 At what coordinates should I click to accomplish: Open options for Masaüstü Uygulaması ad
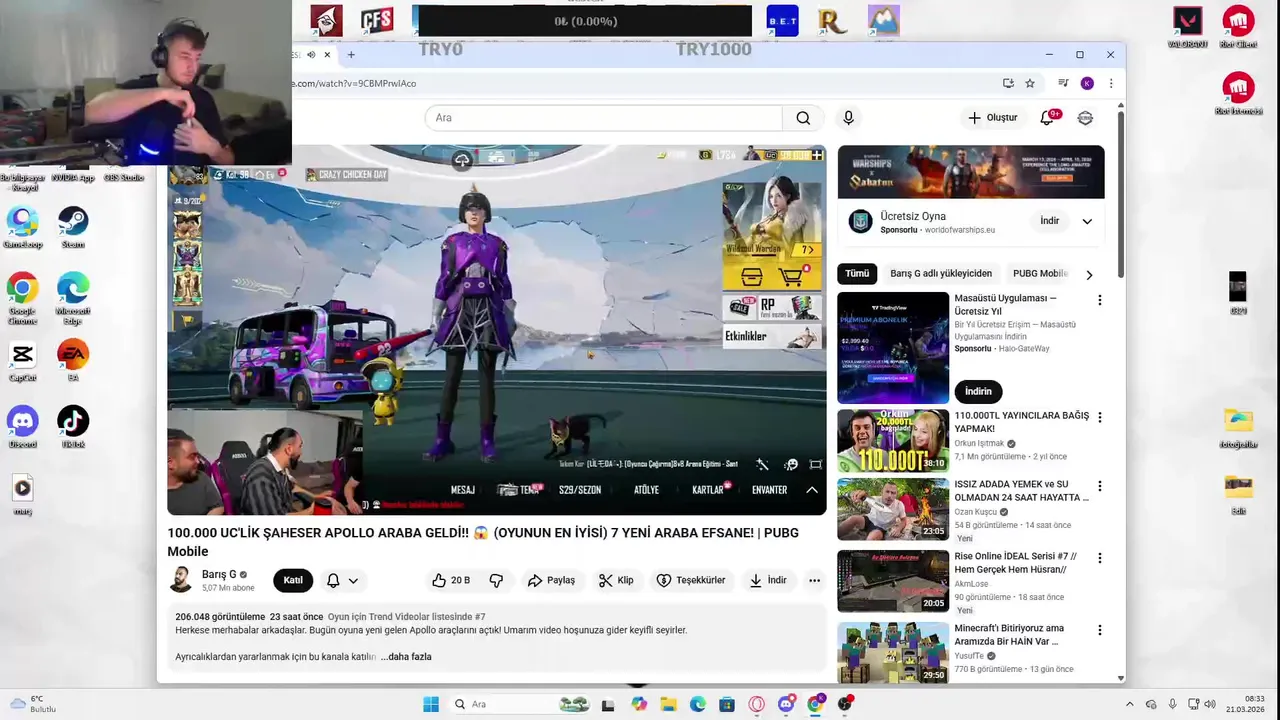(1099, 300)
